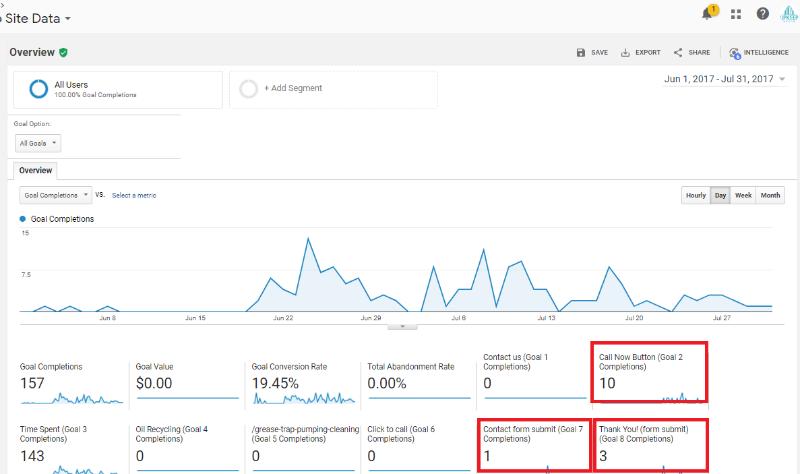Open the date range picker

coord(724,79)
